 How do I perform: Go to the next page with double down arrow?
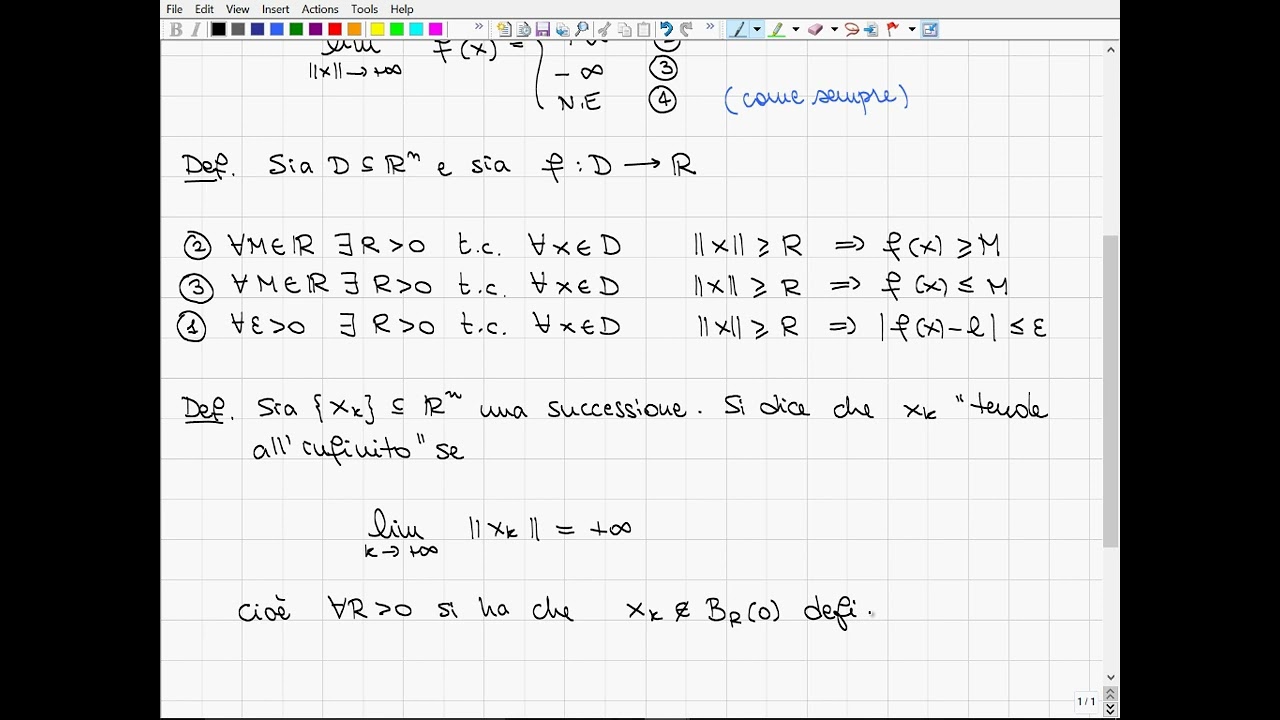coord(1111,709)
